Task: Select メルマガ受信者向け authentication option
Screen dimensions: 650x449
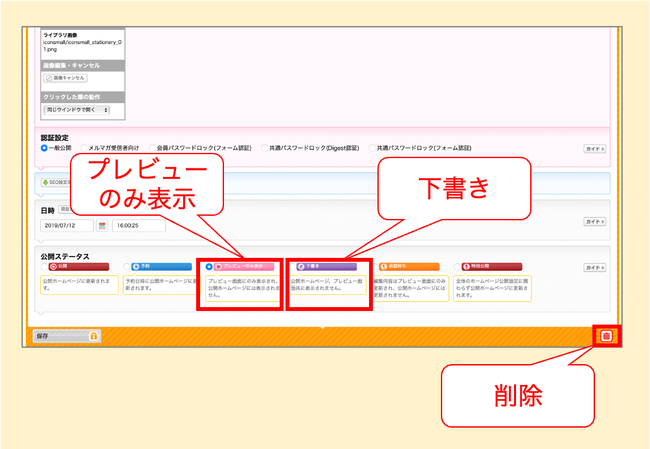Action: pos(85,147)
